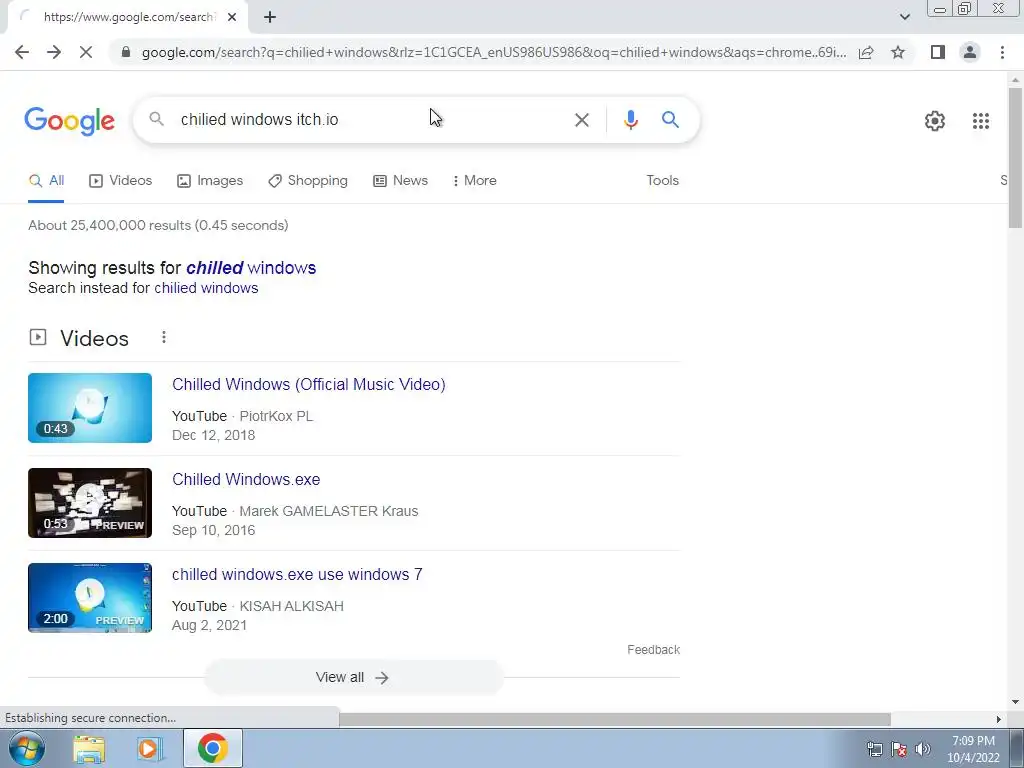The width and height of the screenshot is (1024, 768).
Task: Search instead for 'chilied windows'
Action: click(x=206, y=288)
